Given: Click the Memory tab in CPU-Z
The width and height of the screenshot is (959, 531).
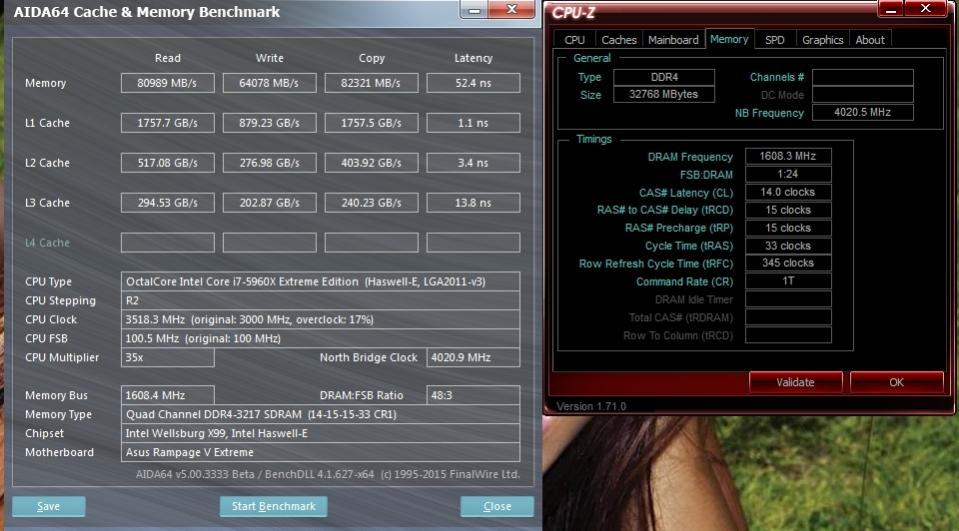Looking at the screenshot, I should 729,39.
